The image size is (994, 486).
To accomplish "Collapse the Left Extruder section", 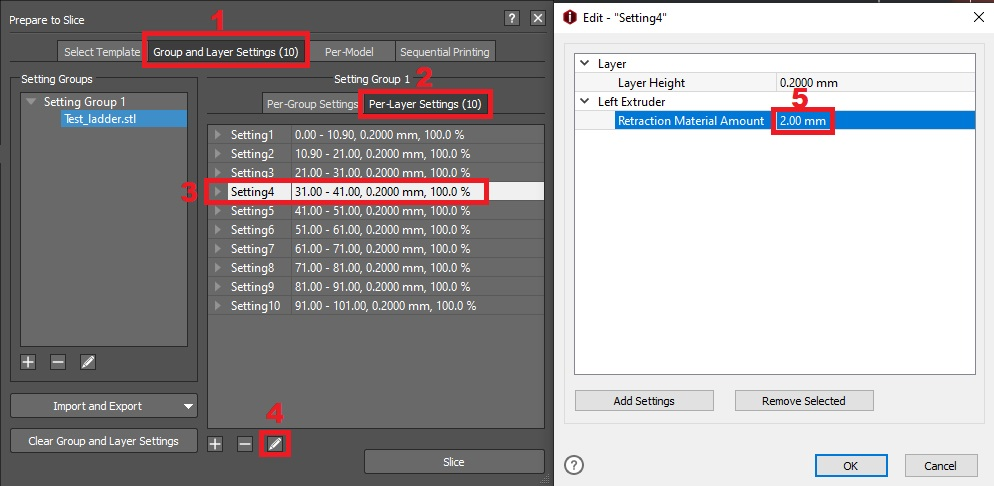I will [x=585, y=102].
